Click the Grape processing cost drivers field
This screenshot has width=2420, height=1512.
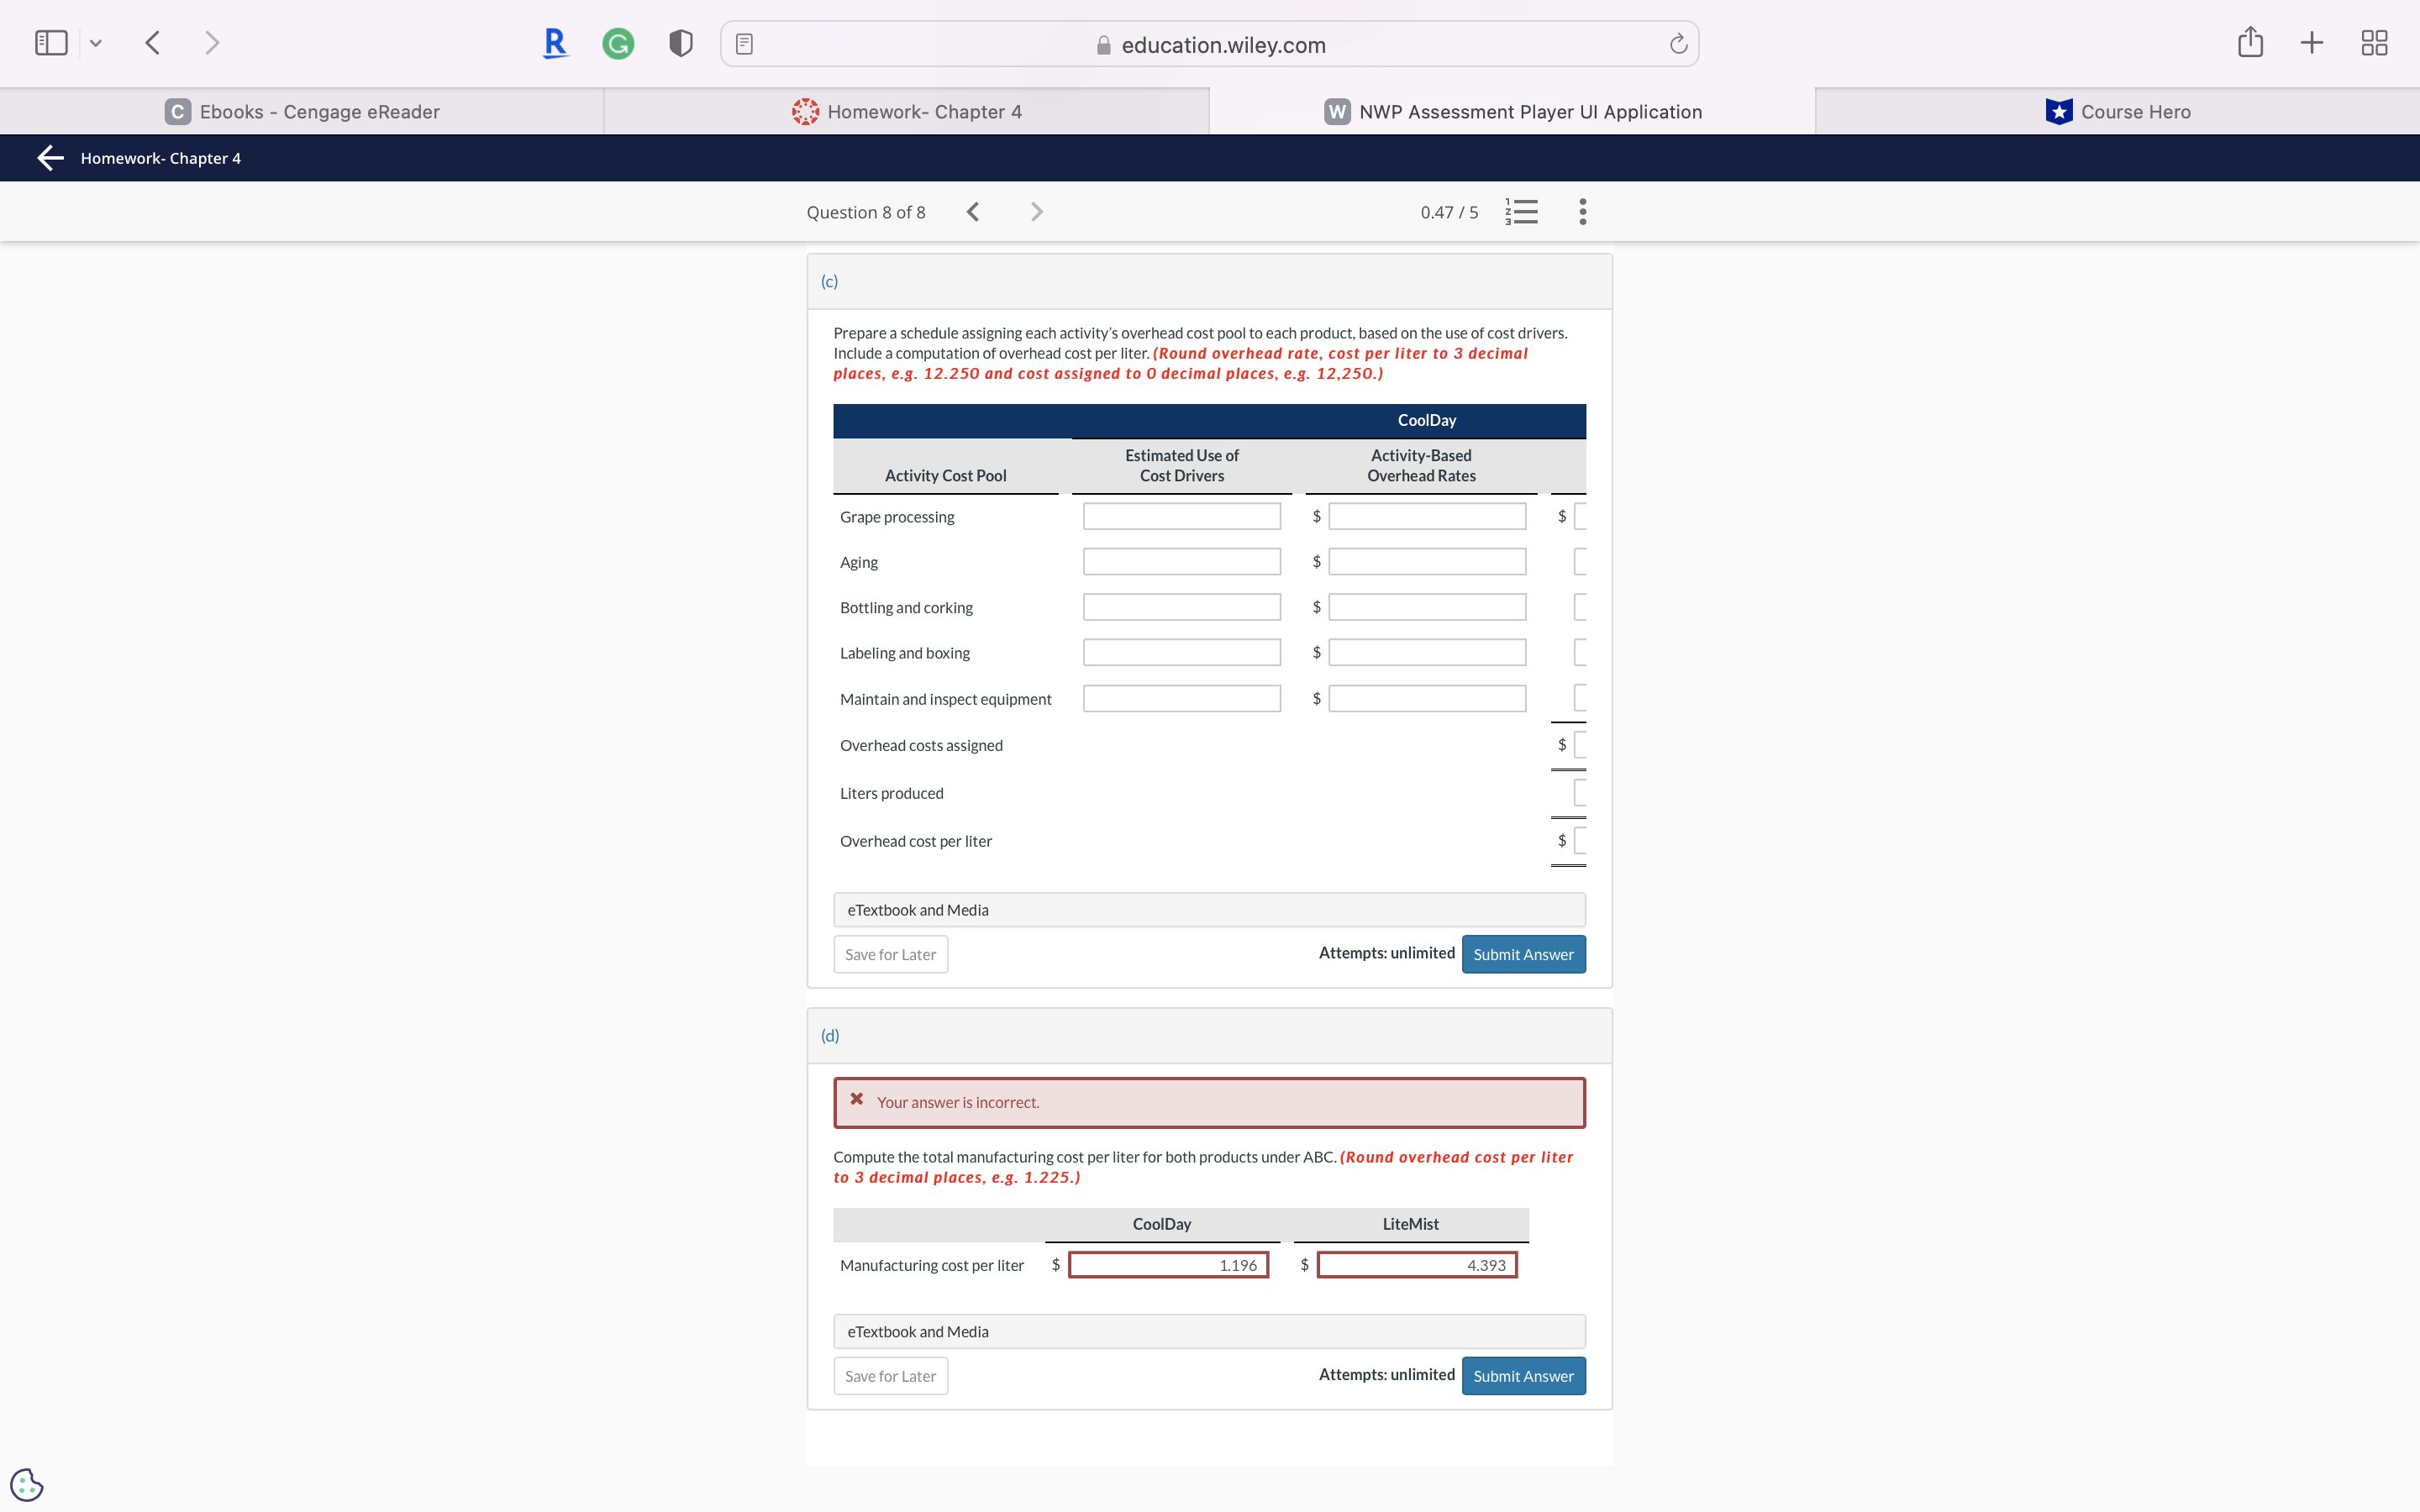click(x=1182, y=516)
